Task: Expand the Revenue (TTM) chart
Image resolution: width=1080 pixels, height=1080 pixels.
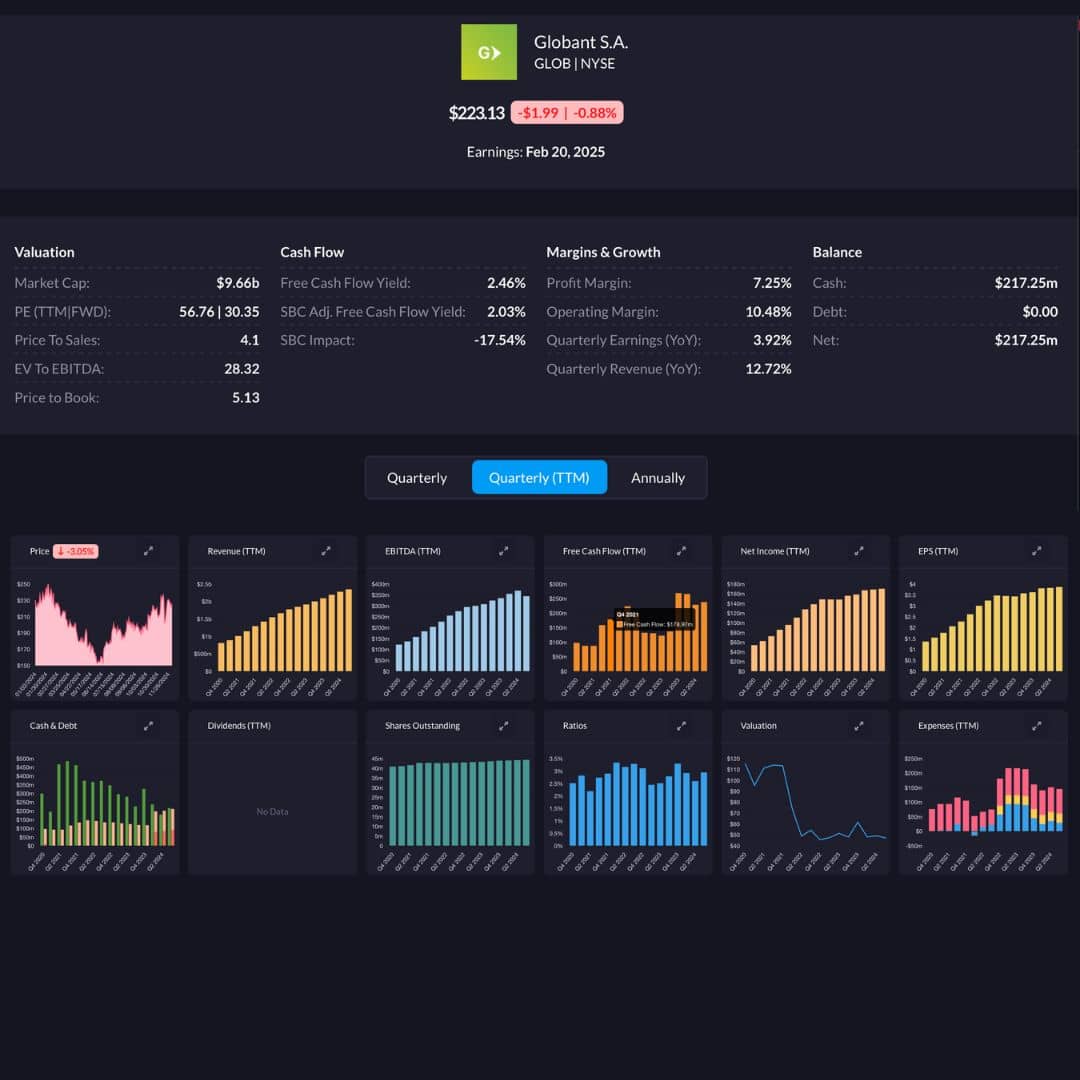Action: (x=326, y=551)
